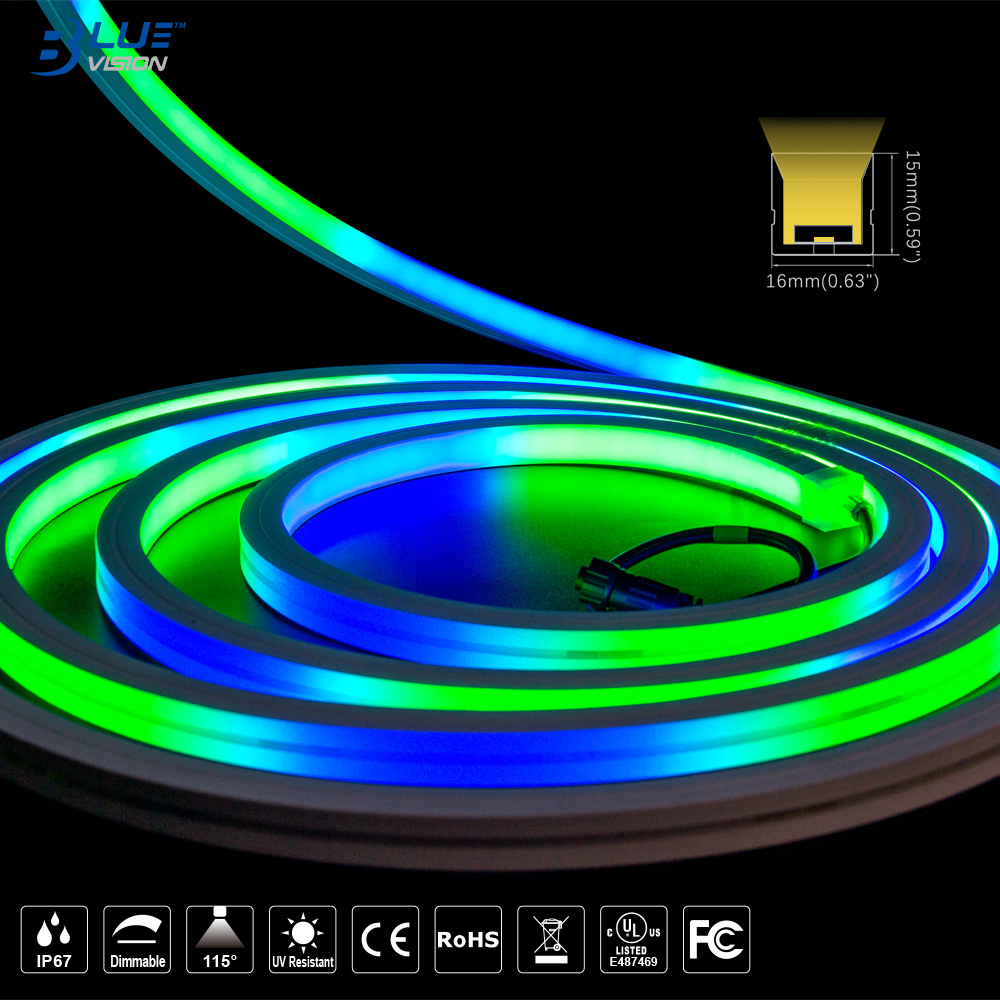Click the UV Resistant sun icon
The height and width of the screenshot is (1000, 1000).
[302, 940]
